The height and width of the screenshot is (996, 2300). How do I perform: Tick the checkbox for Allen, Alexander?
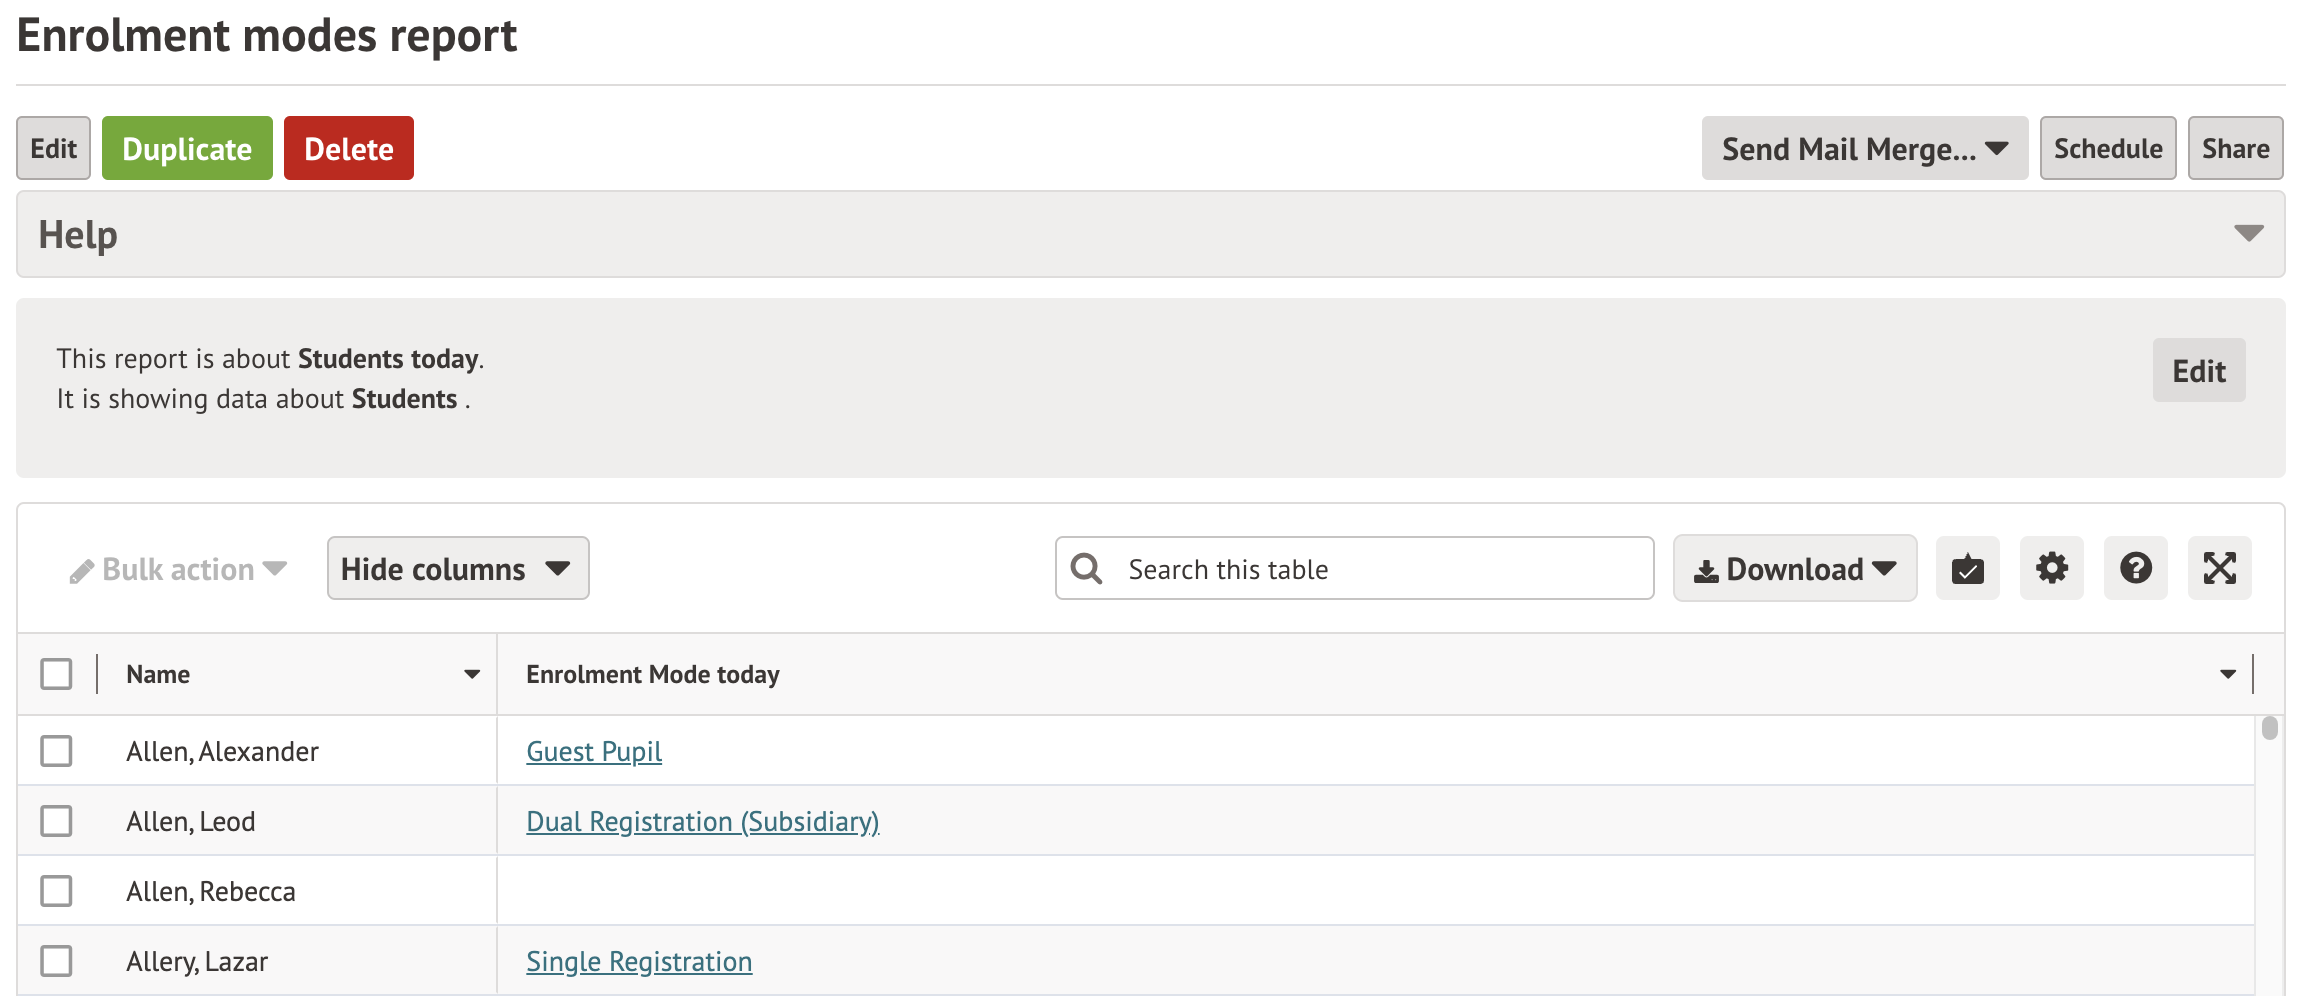57,751
